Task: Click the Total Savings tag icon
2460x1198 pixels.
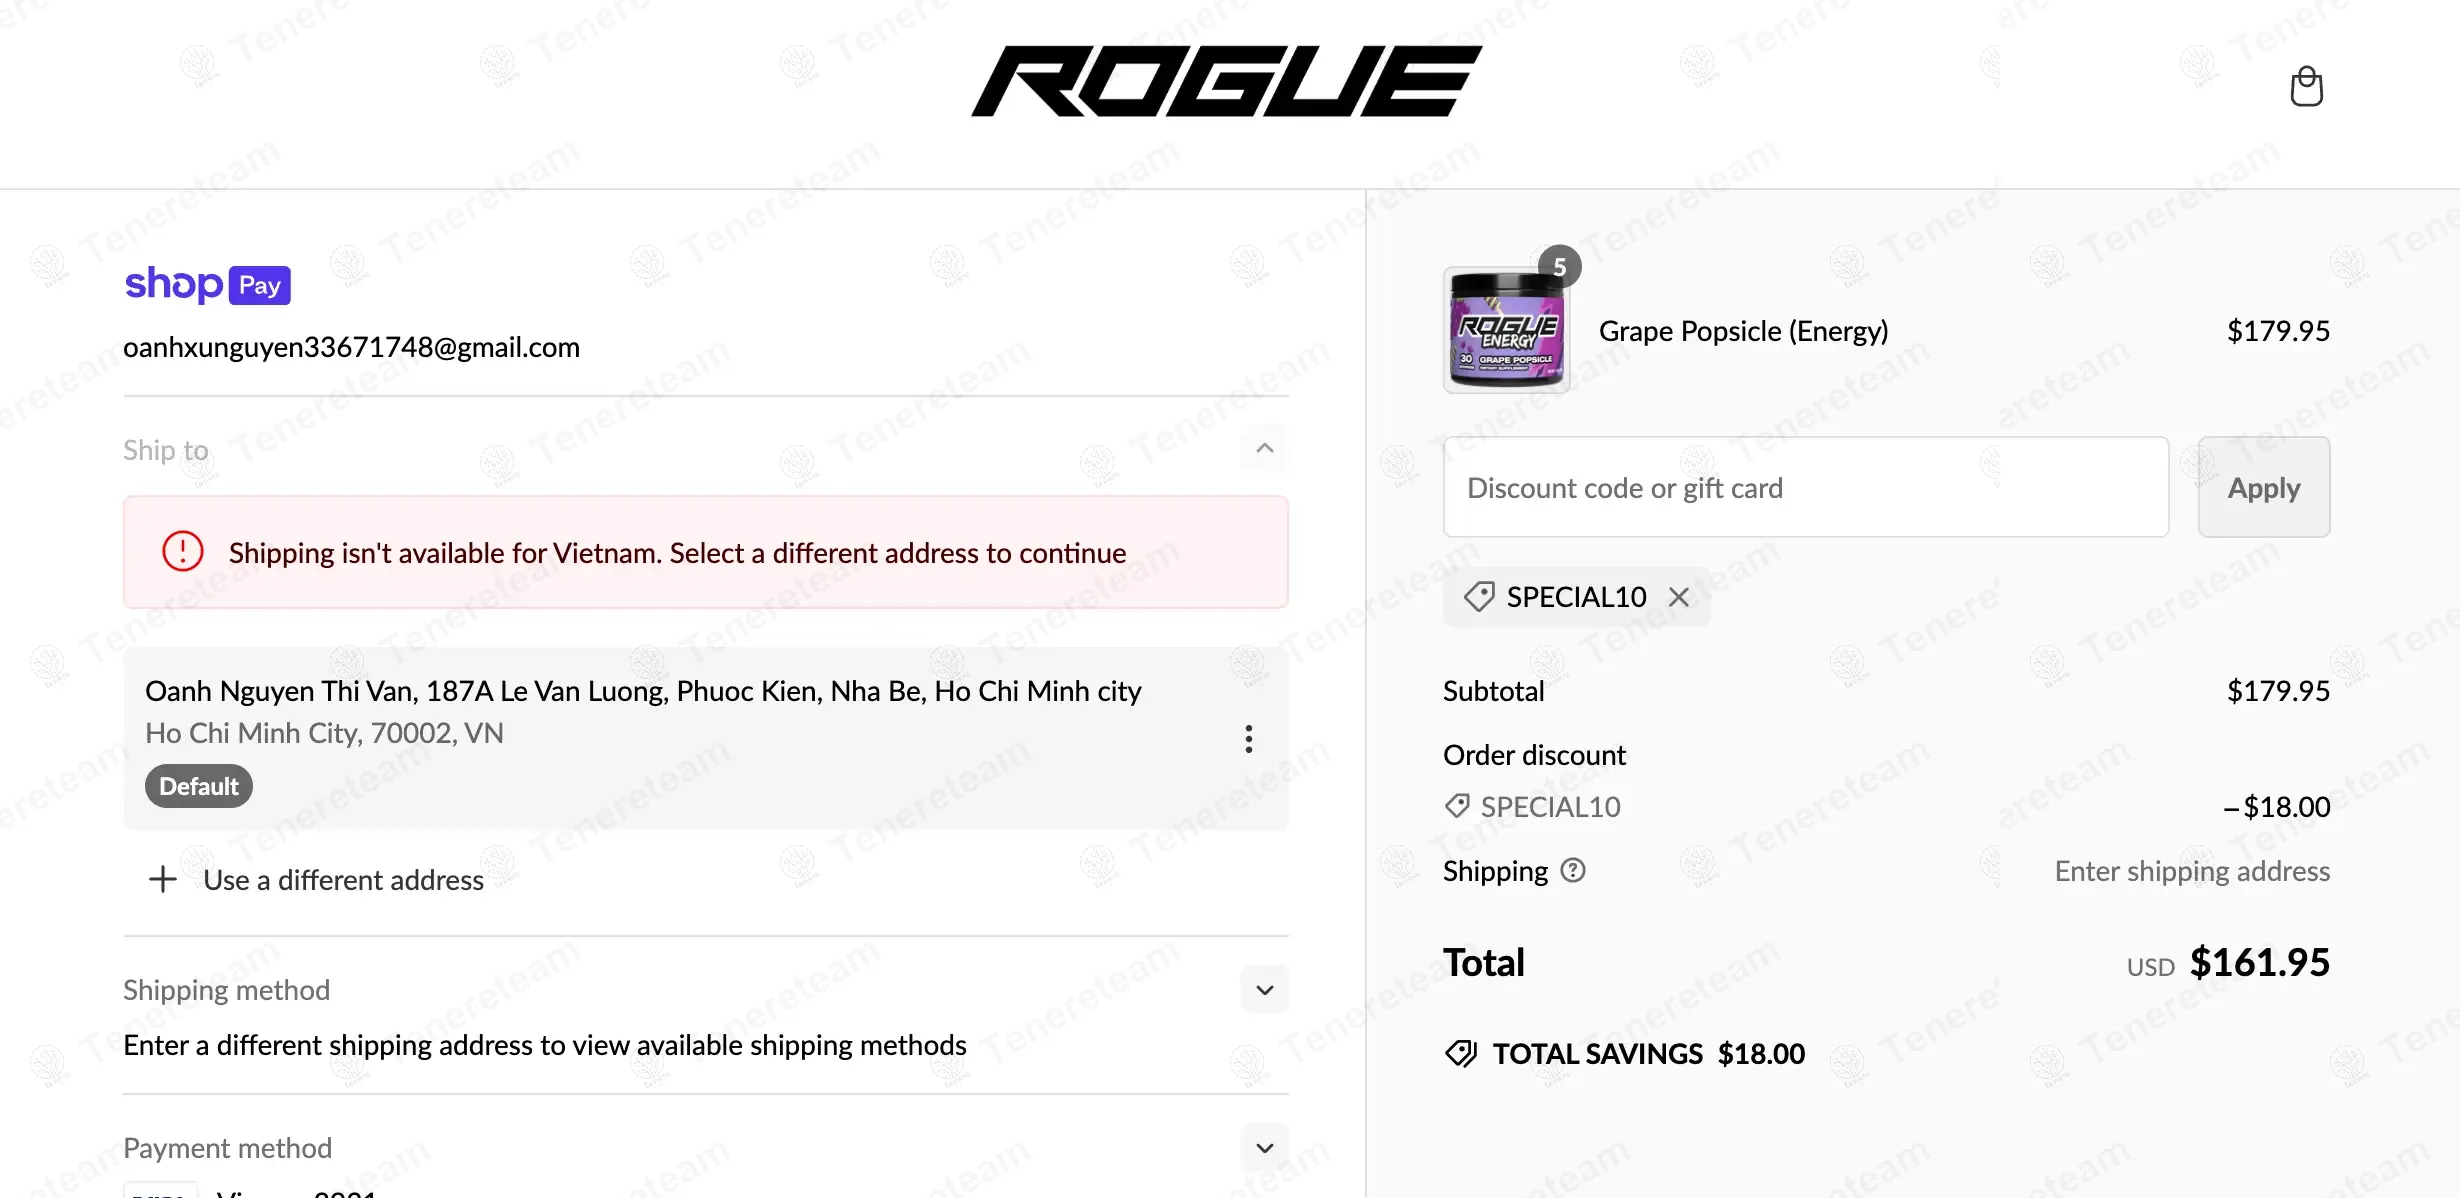Action: (1461, 1053)
